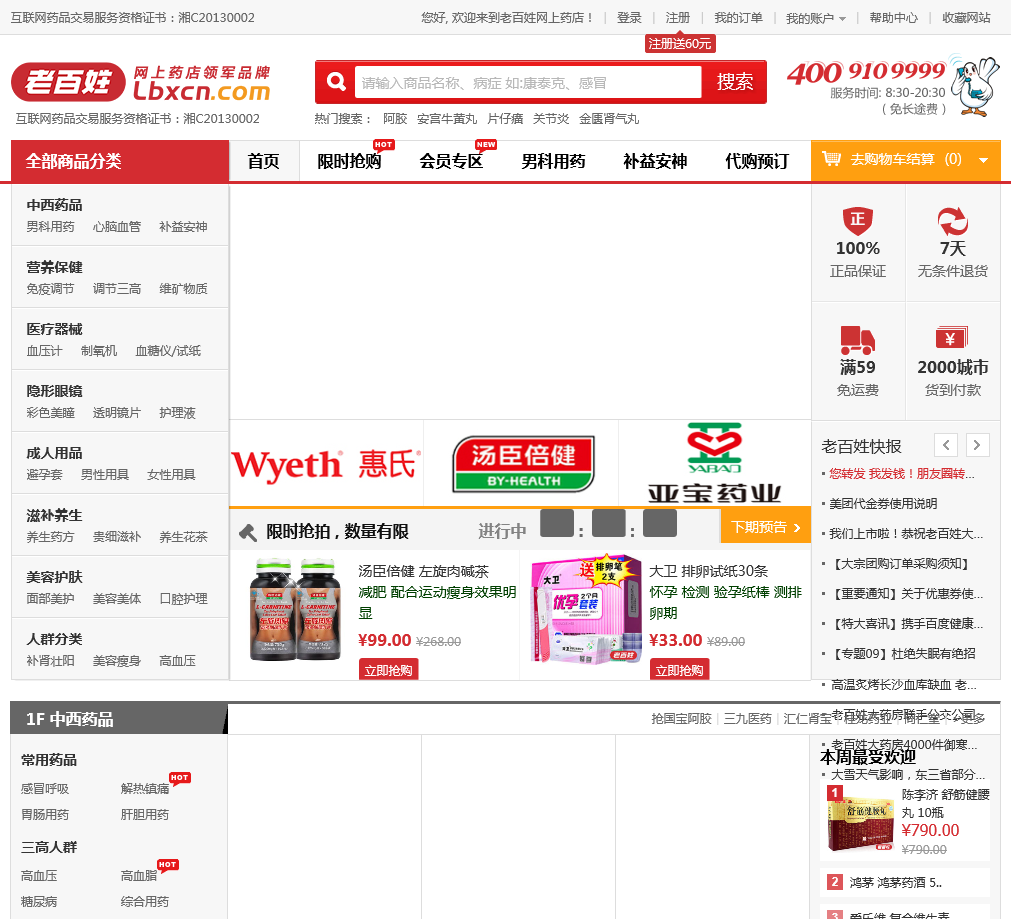The width and height of the screenshot is (1011, 919).
Task: Select 血糖仪/试纸 subcategory
Action: (x=168, y=350)
